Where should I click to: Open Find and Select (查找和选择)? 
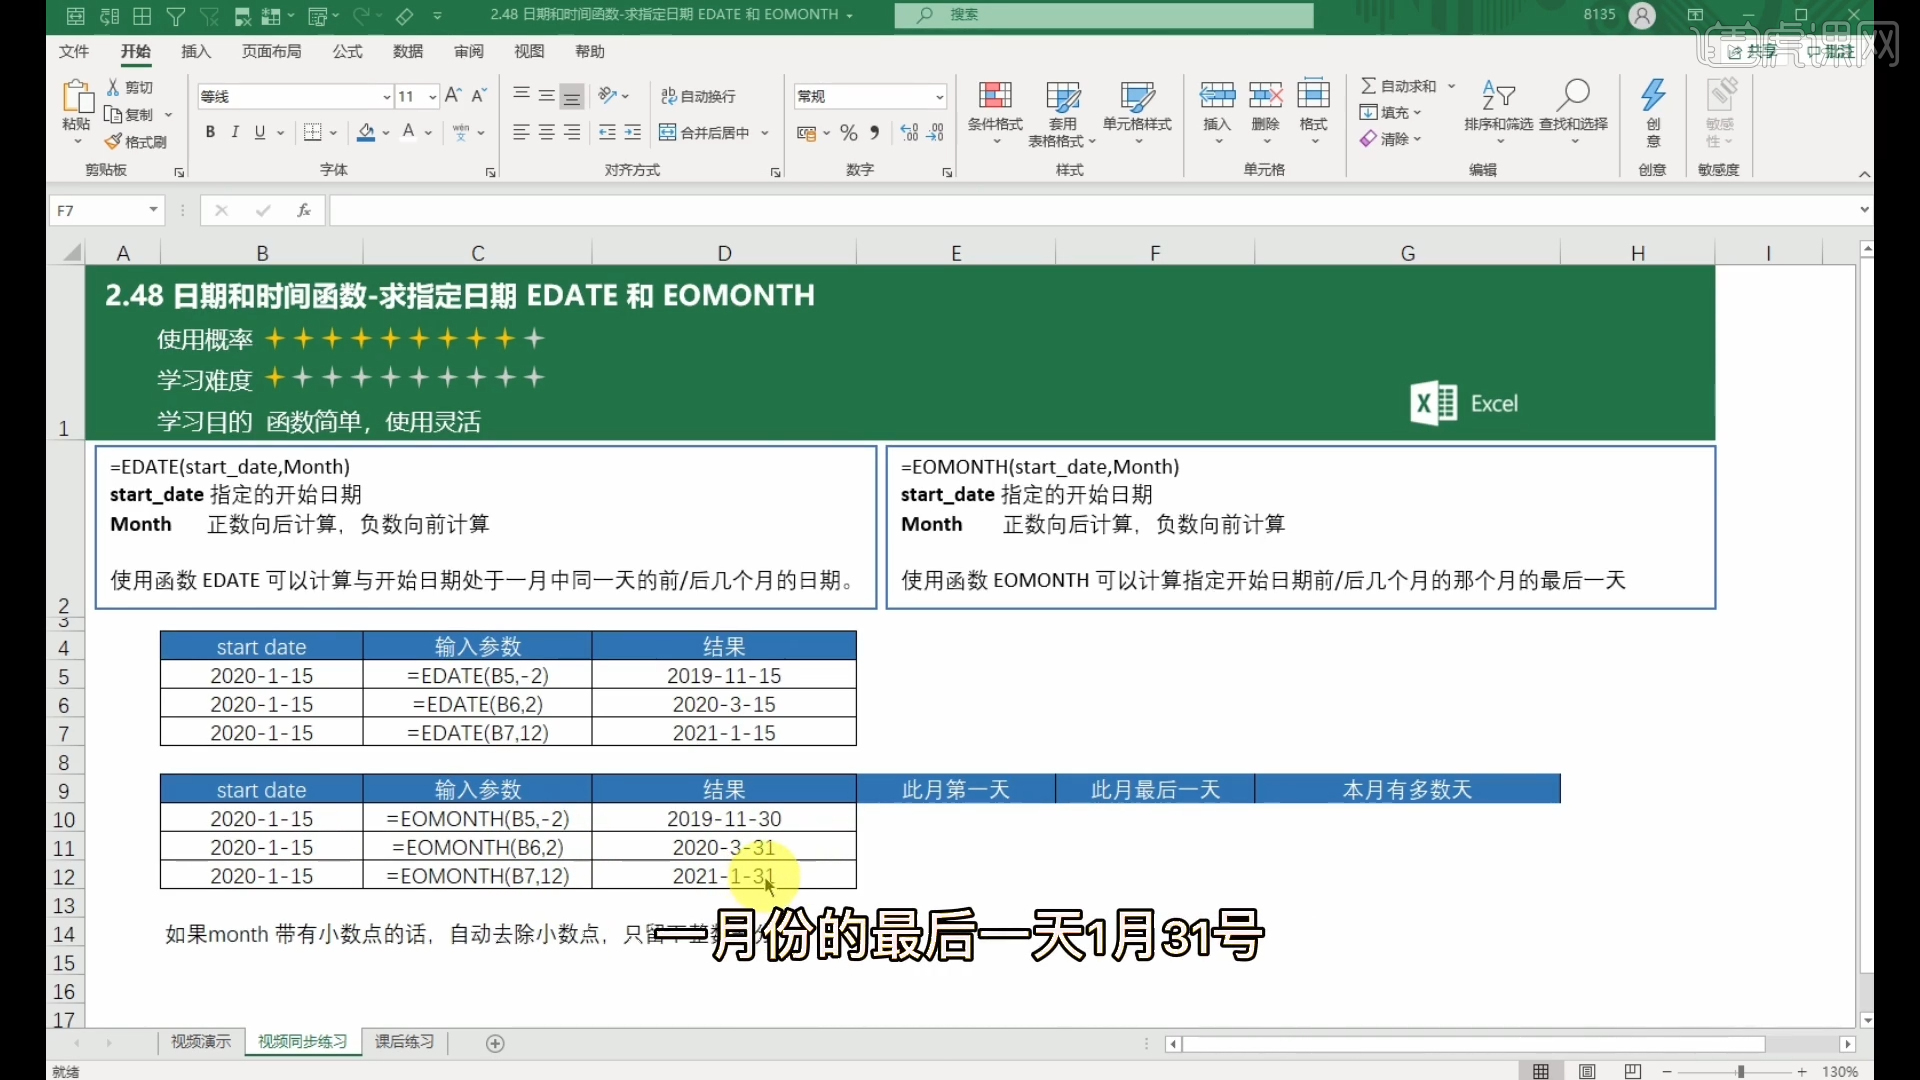[x=1573, y=110]
